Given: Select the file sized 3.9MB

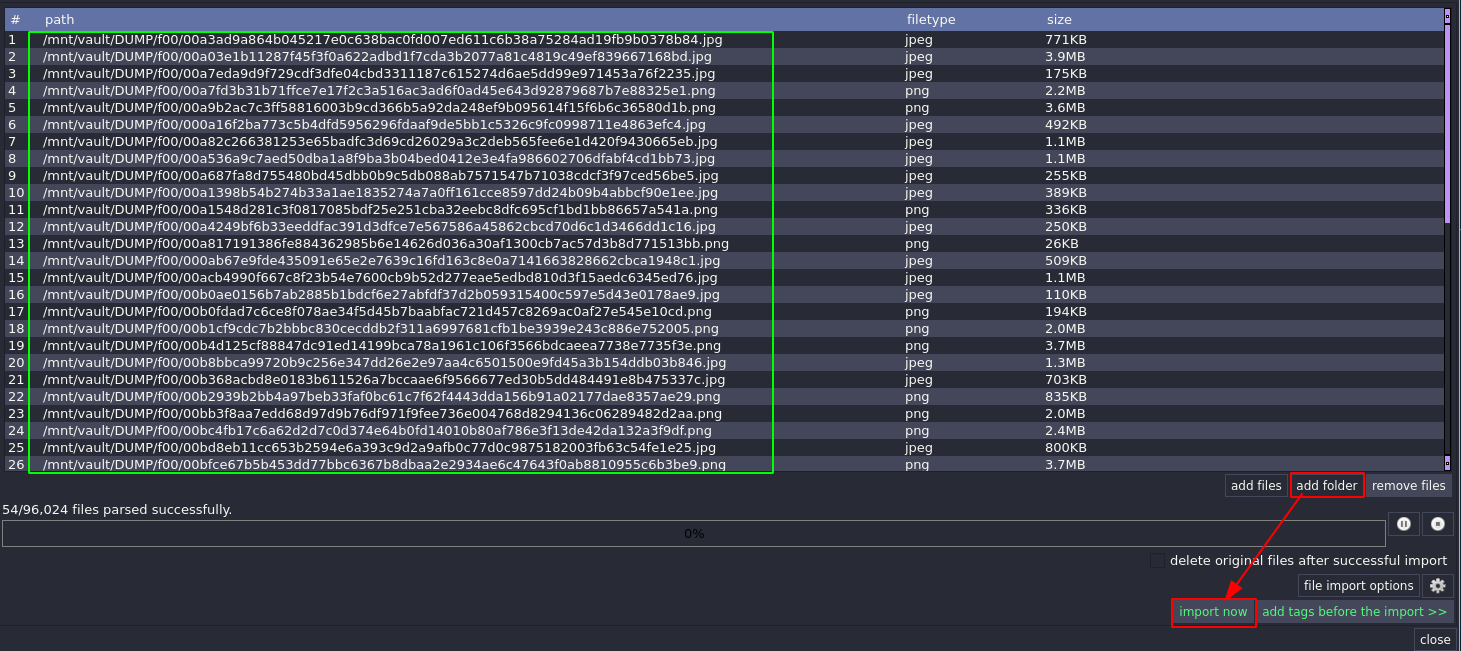Looking at the screenshot, I should [723, 57].
